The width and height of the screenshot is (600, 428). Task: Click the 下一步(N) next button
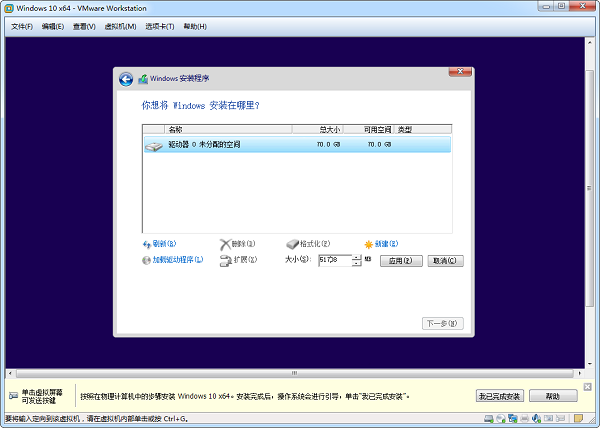[x=443, y=324]
